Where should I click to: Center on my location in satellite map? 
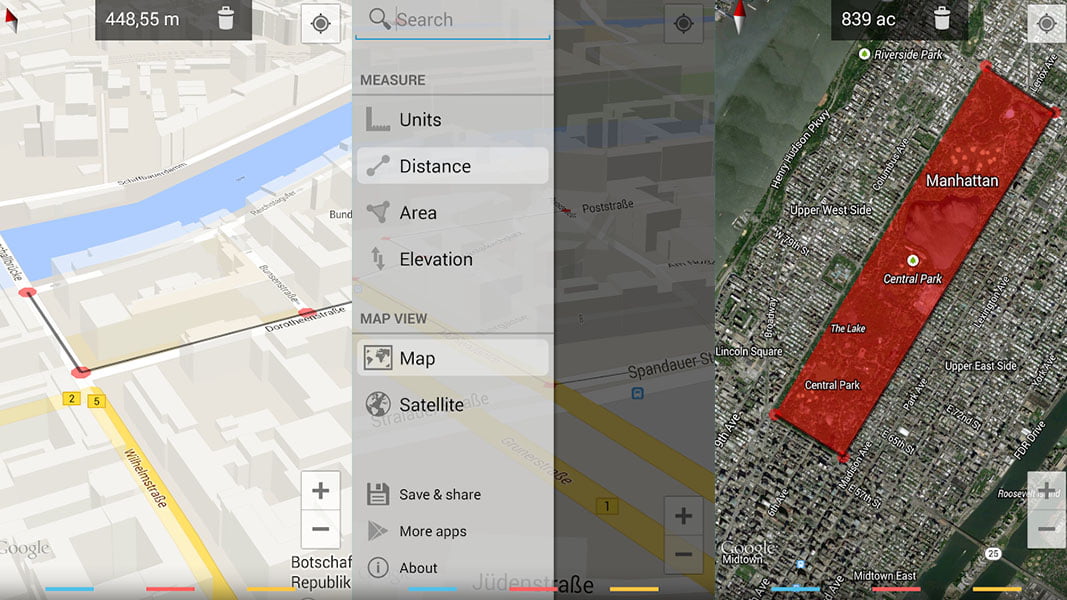[1046, 23]
